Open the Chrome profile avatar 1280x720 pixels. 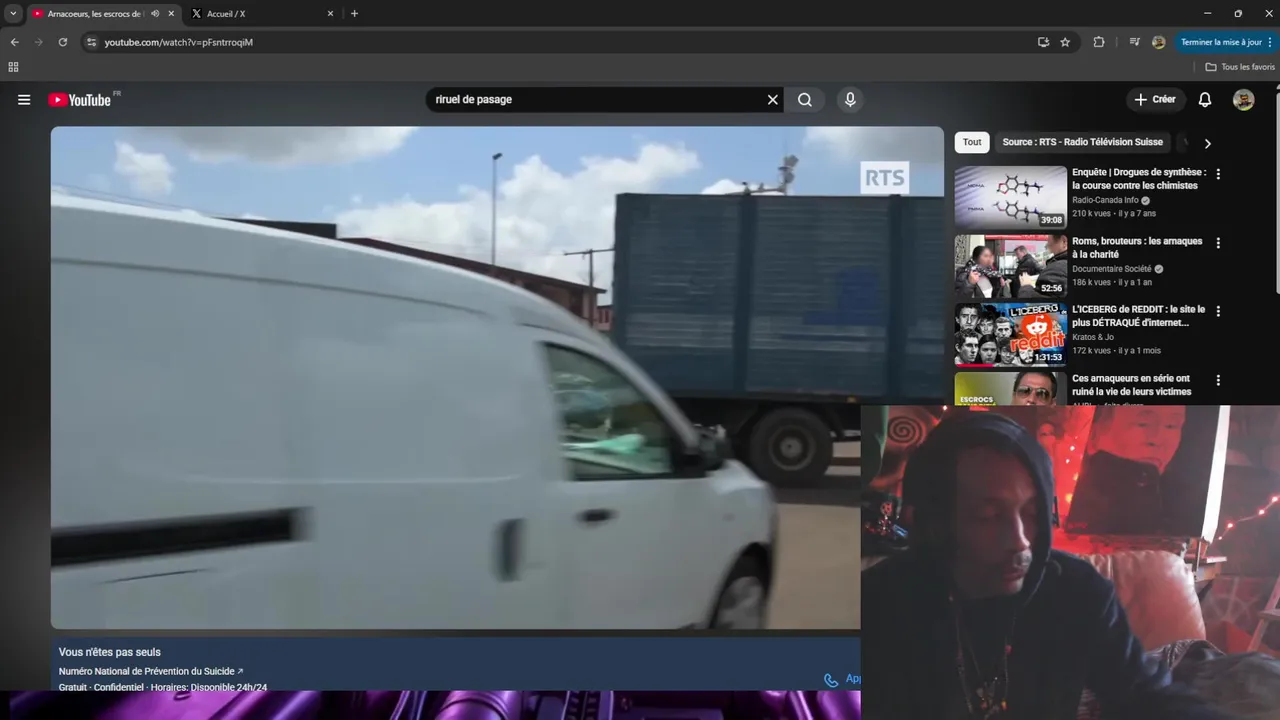tap(1158, 42)
